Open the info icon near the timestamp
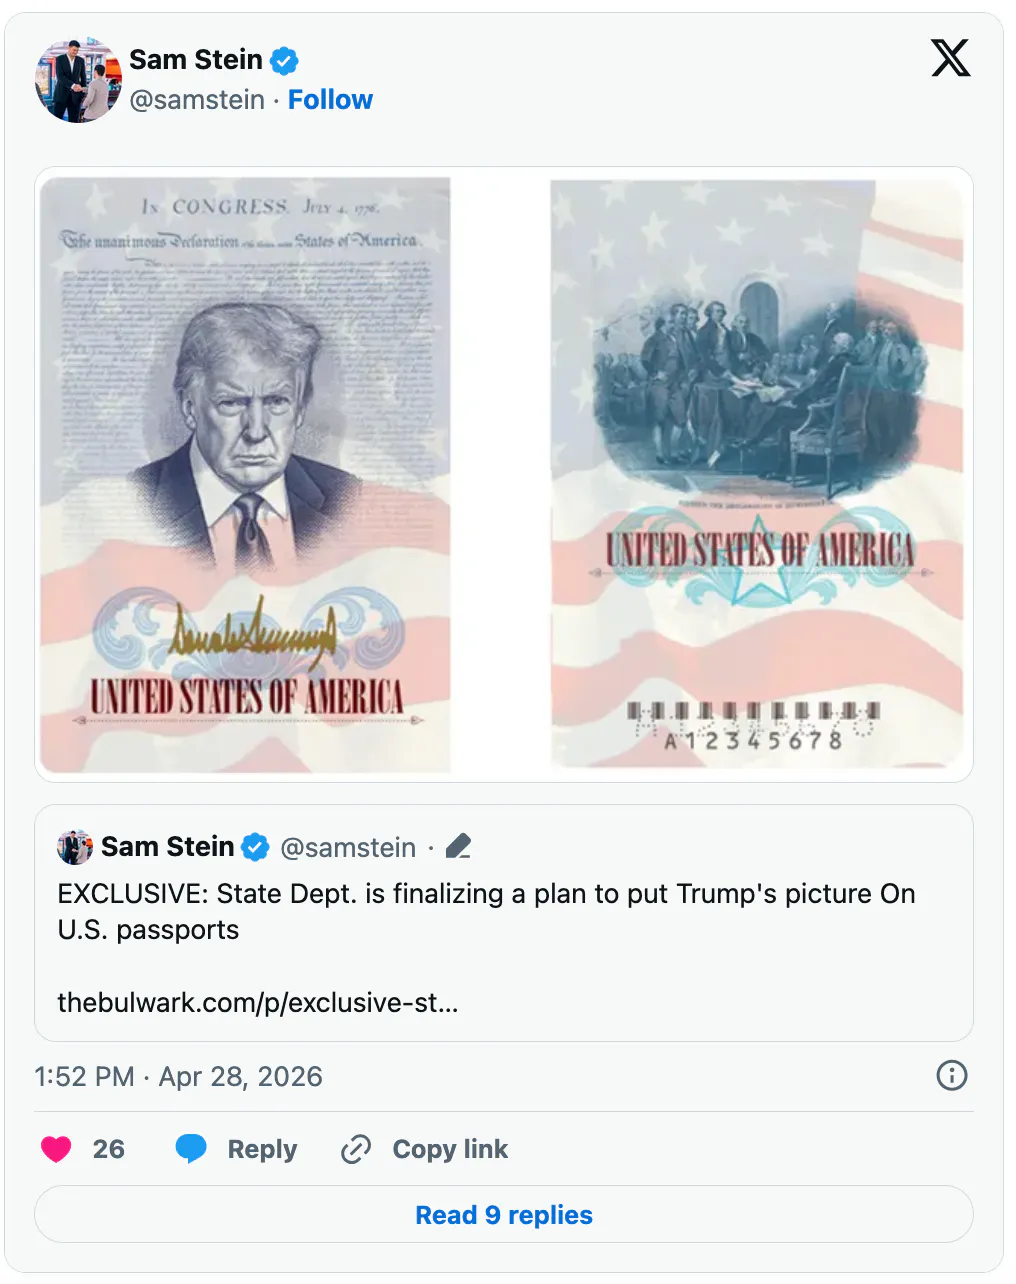1016x1284 pixels. (x=951, y=1076)
